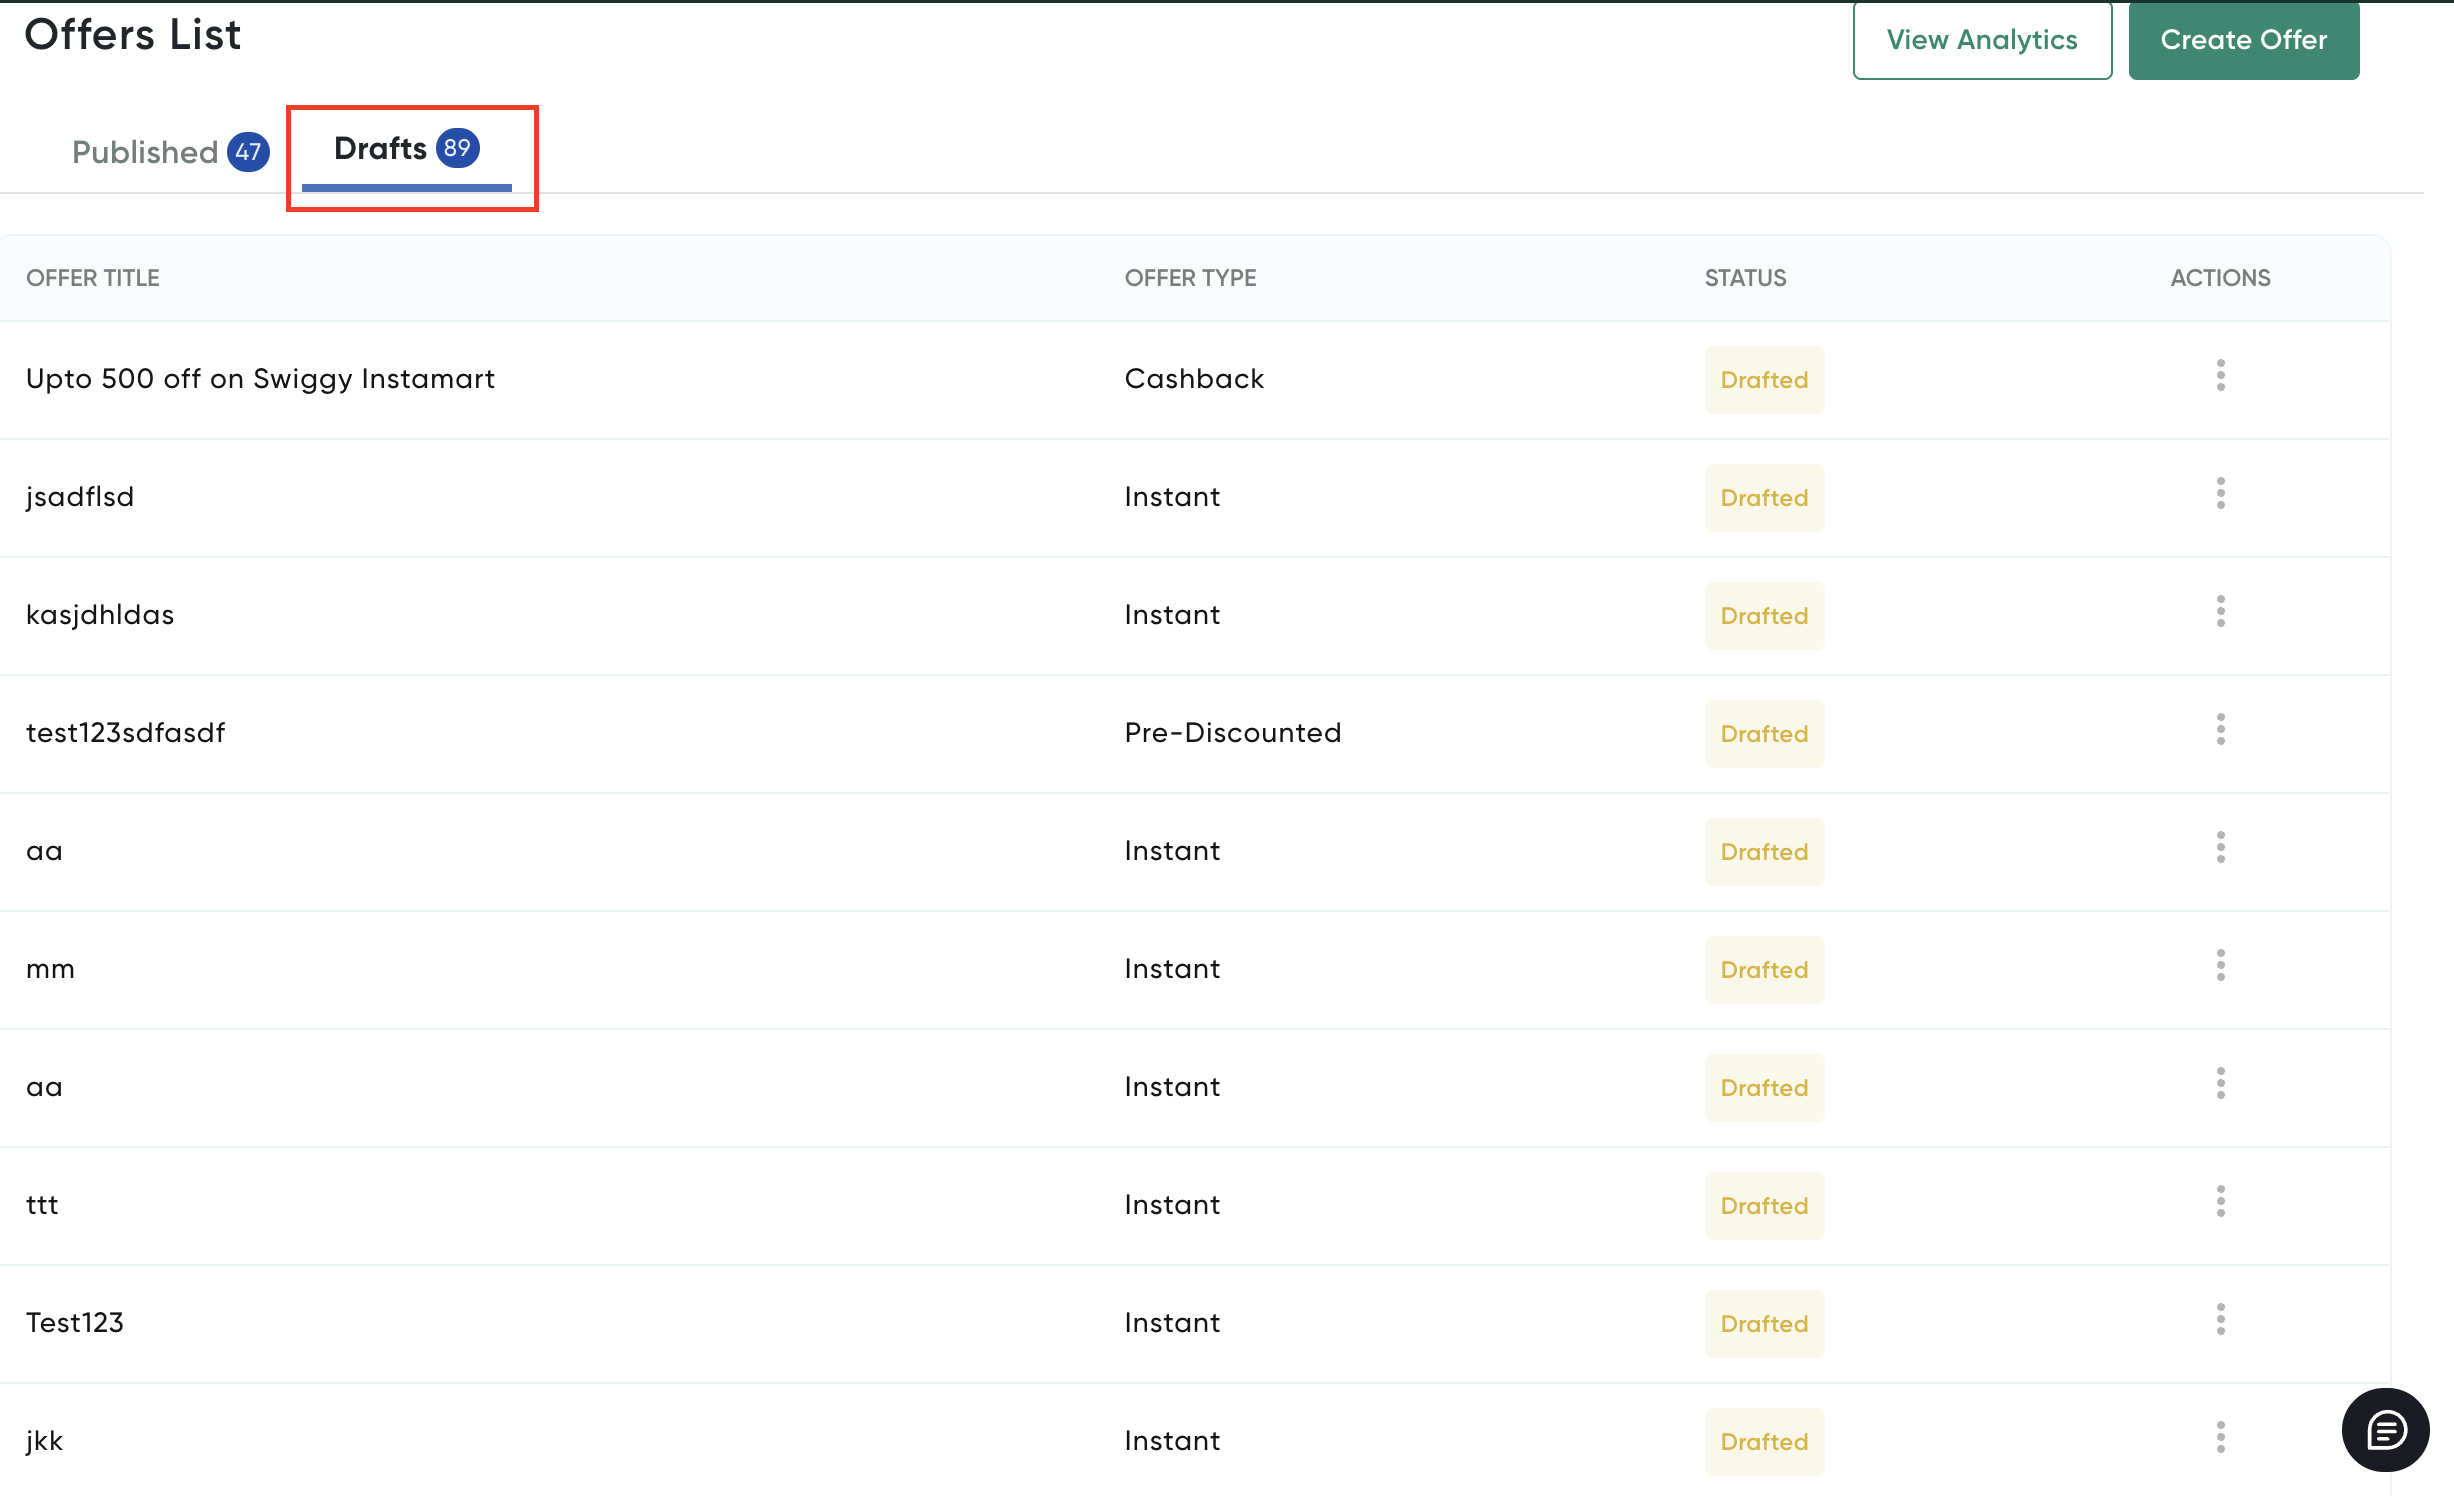Click the Drafted badge for jsadflsd
Image resolution: width=2454 pixels, height=1496 pixels.
[x=1764, y=498]
